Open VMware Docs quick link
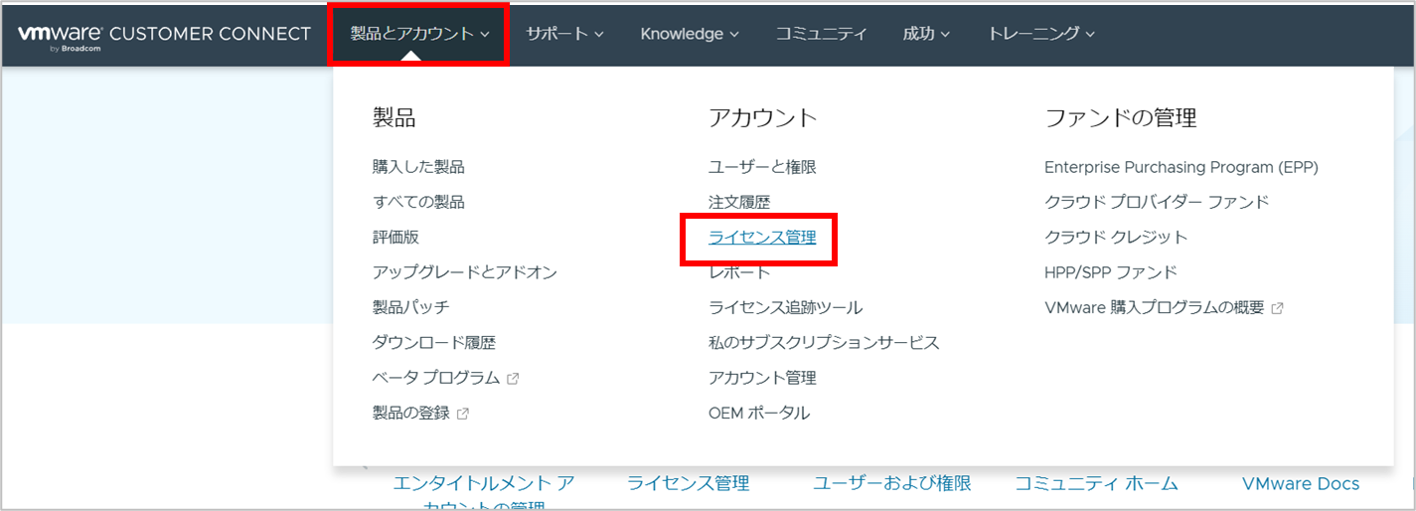 click(1300, 483)
